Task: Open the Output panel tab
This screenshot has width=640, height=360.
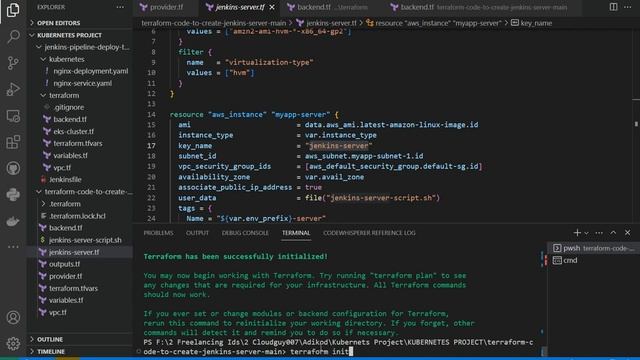Action: [198, 233]
